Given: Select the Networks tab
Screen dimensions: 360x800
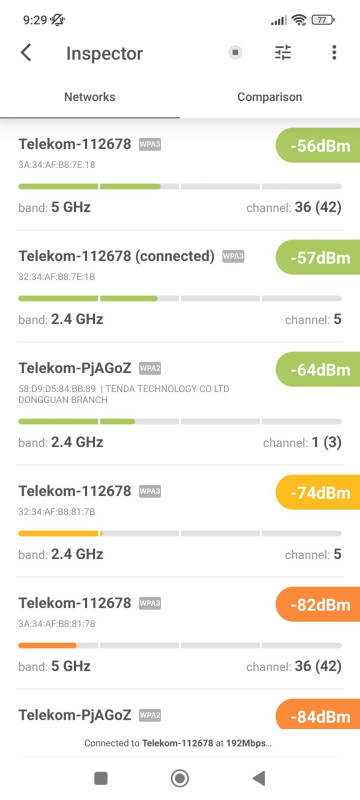Looking at the screenshot, I should 90,97.
